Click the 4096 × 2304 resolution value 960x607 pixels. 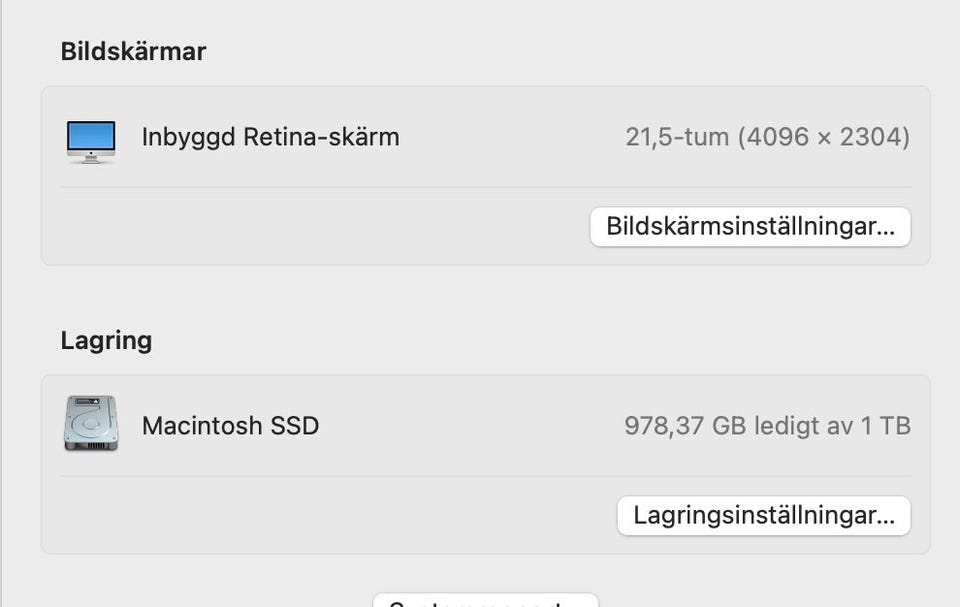824,137
